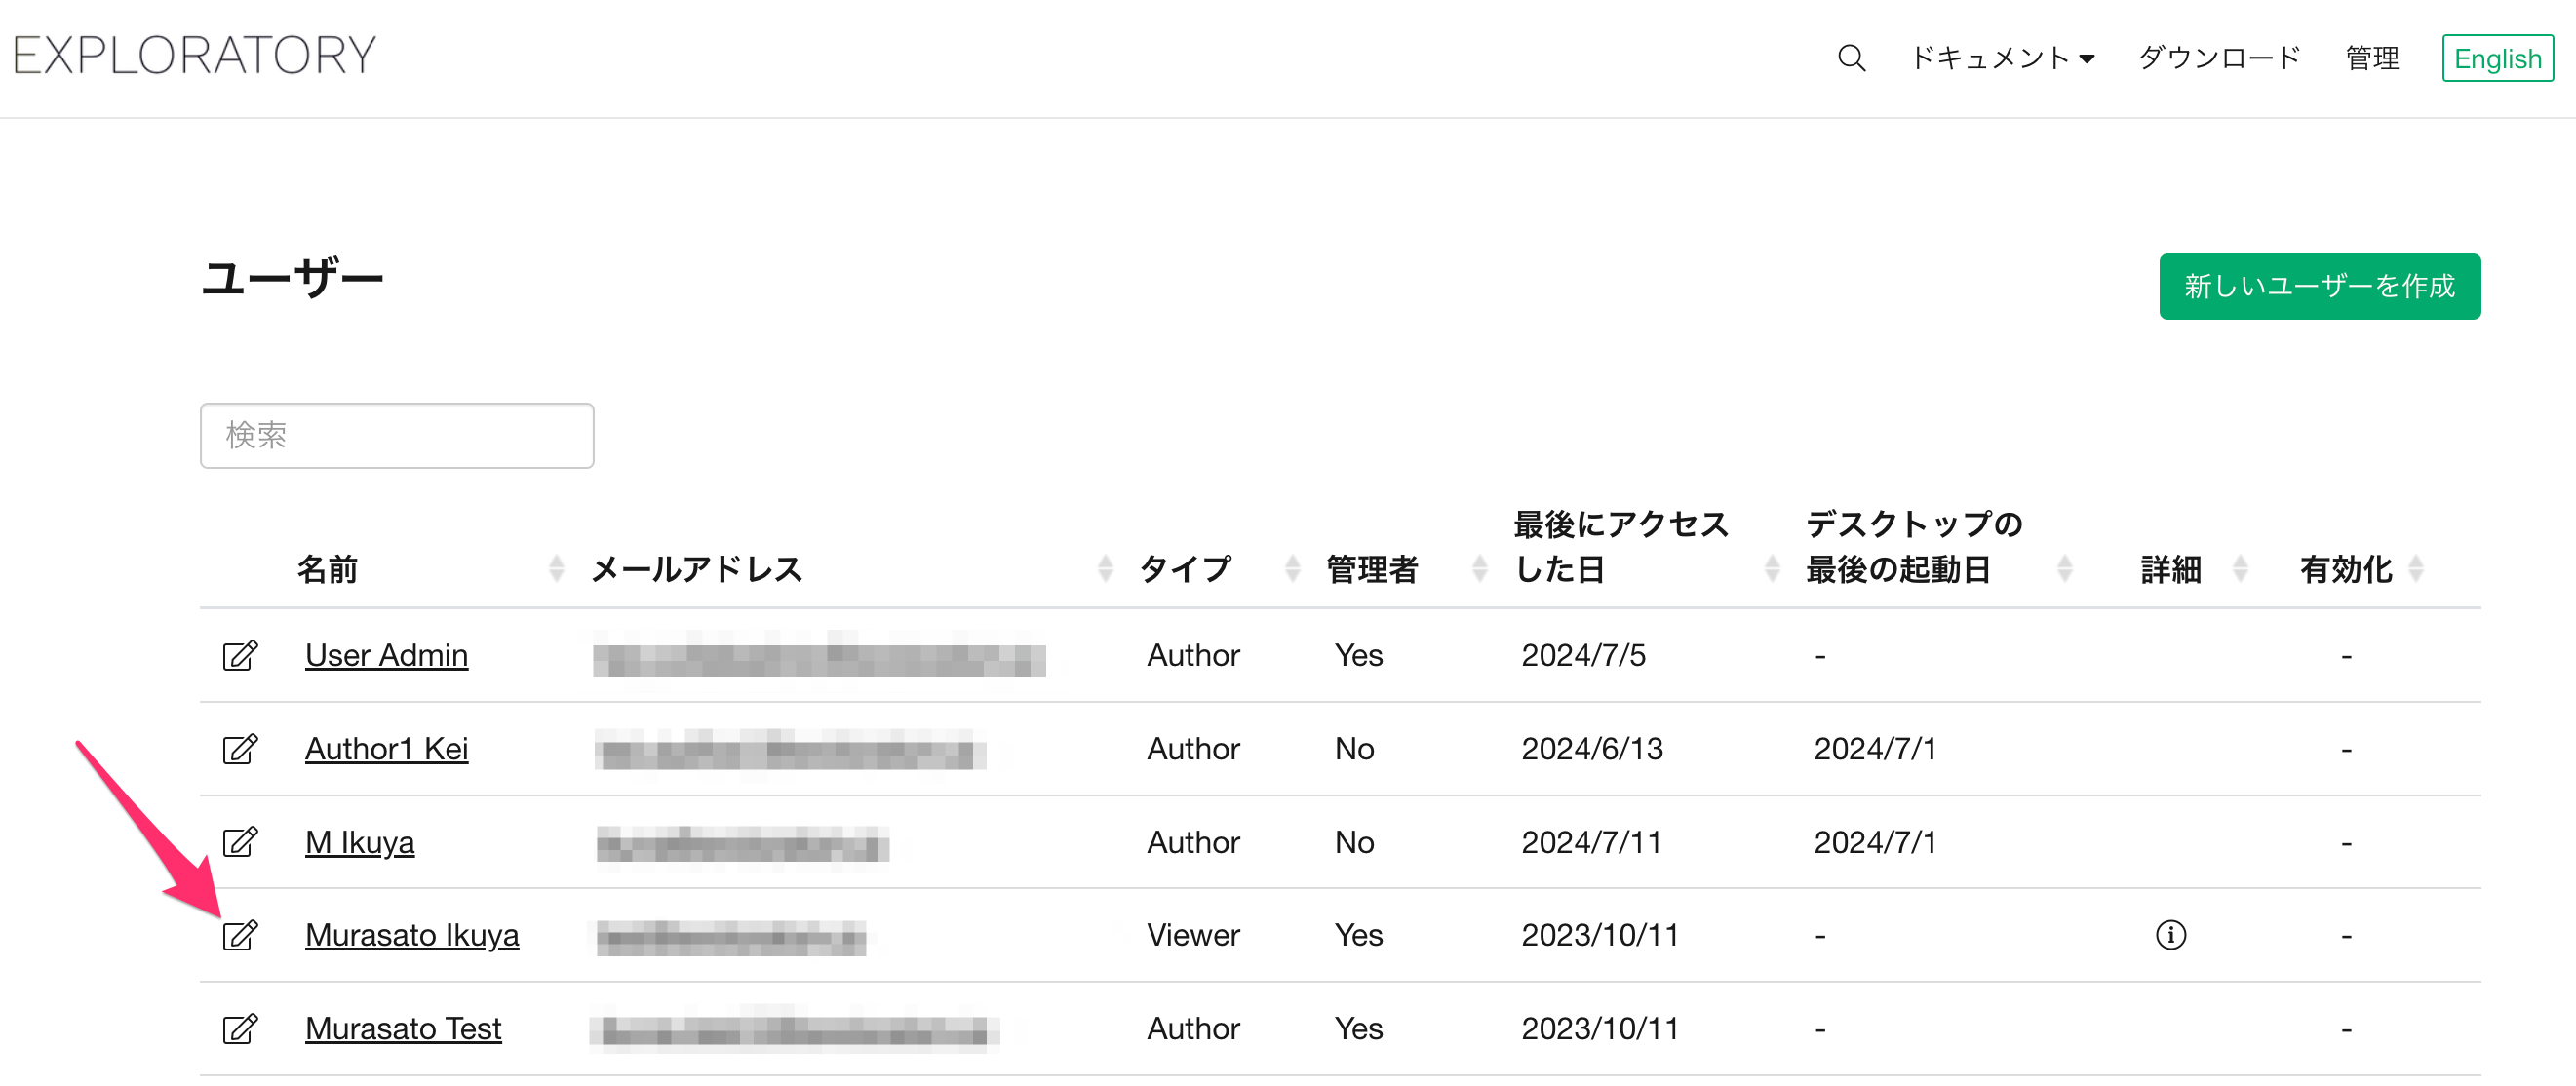
Task: Sort table by 名前 column
Action: (x=557, y=569)
